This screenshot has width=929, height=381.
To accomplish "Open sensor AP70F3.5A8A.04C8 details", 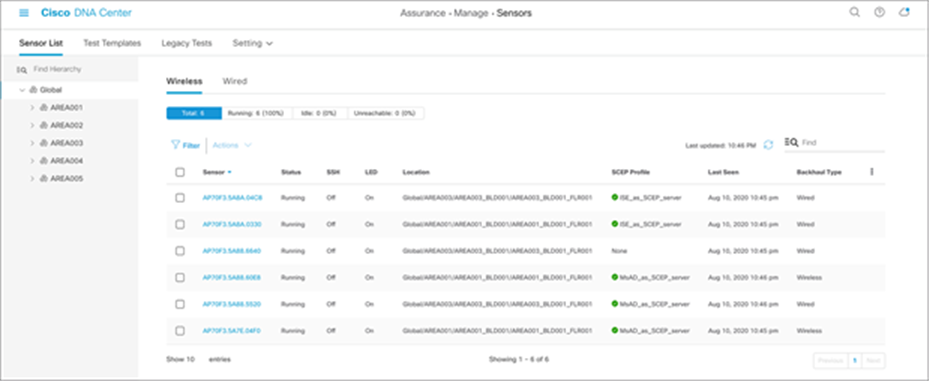I will (x=232, y=198).
